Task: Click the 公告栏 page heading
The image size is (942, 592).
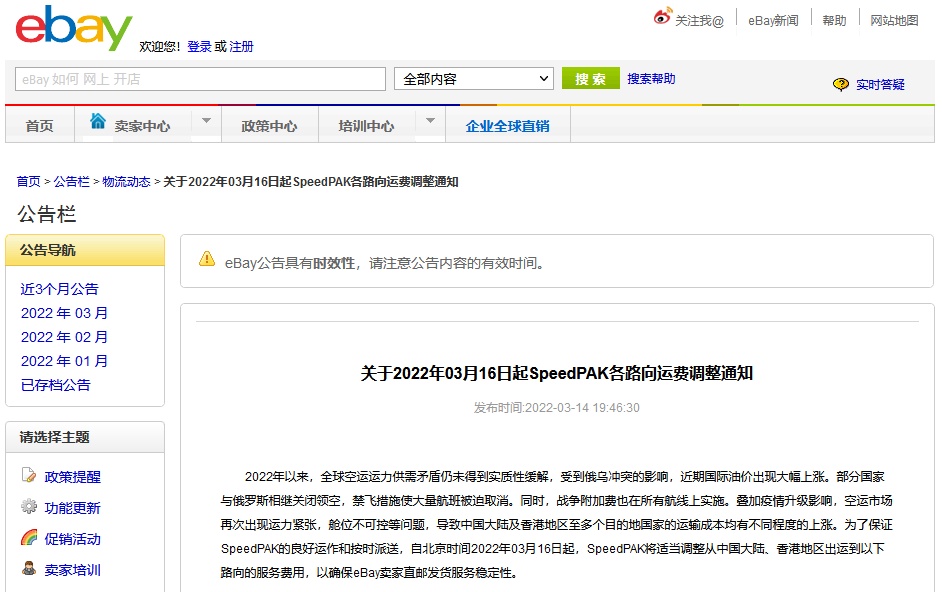Action: (x=47, y=214)
